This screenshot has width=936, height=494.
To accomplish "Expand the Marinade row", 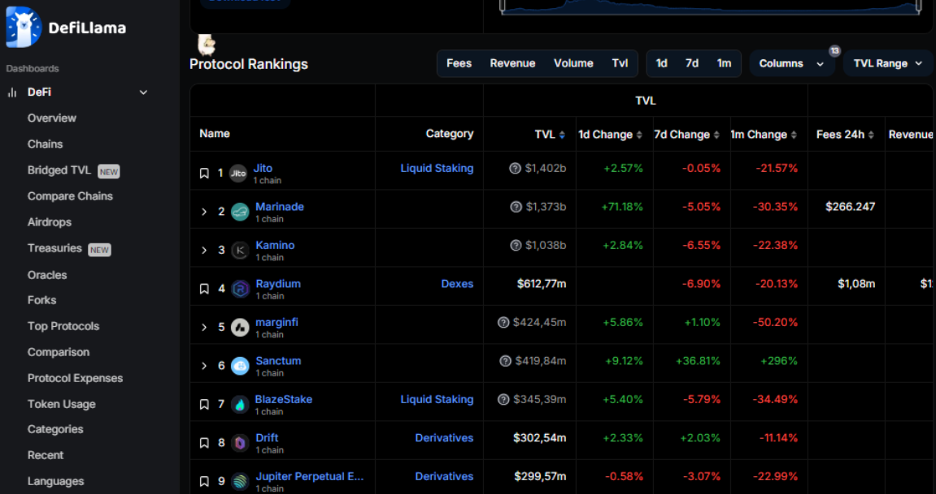I will [204, 212].
